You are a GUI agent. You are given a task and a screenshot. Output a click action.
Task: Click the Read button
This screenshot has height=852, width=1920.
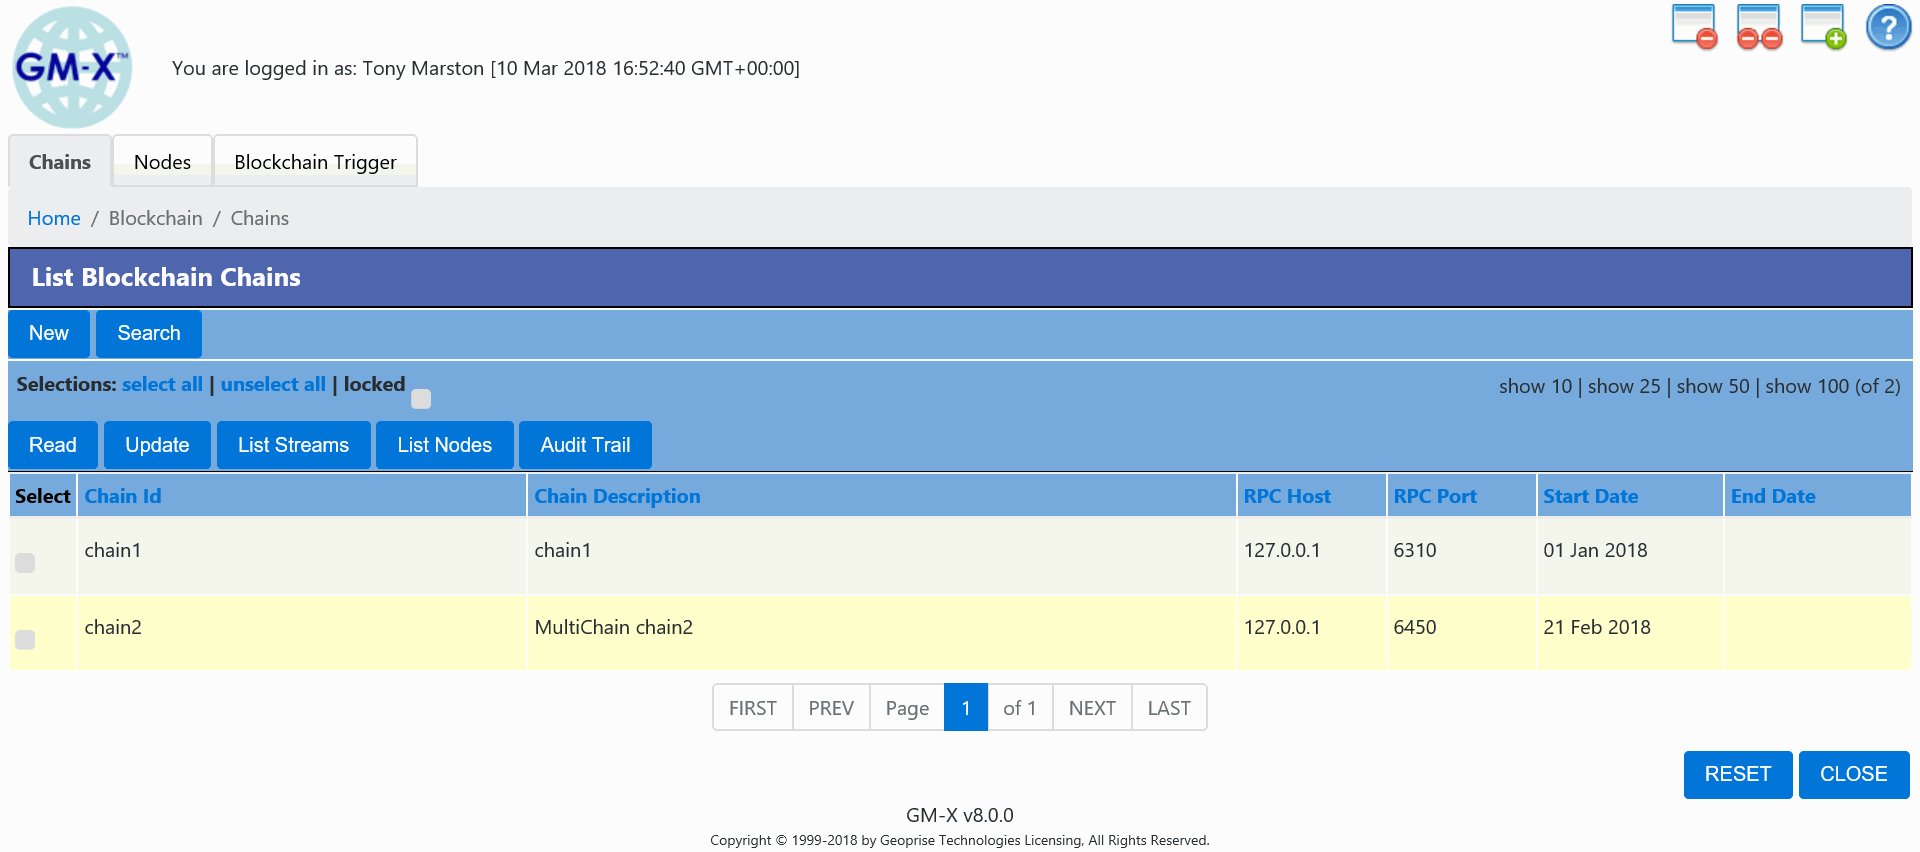point(53,445)
